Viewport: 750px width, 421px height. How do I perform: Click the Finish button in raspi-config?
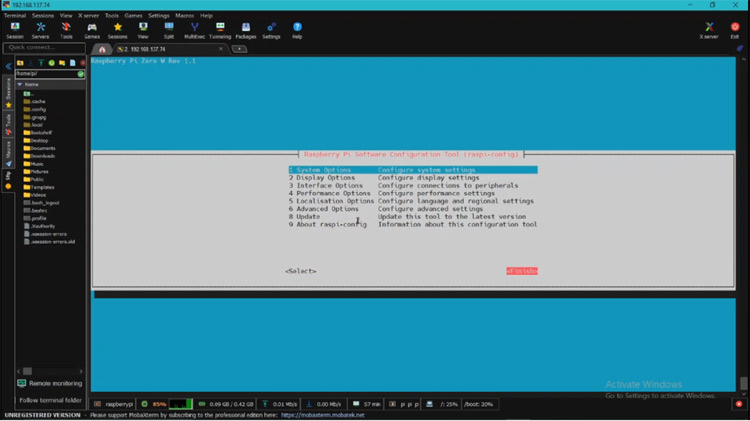click(x=522, y=271)
